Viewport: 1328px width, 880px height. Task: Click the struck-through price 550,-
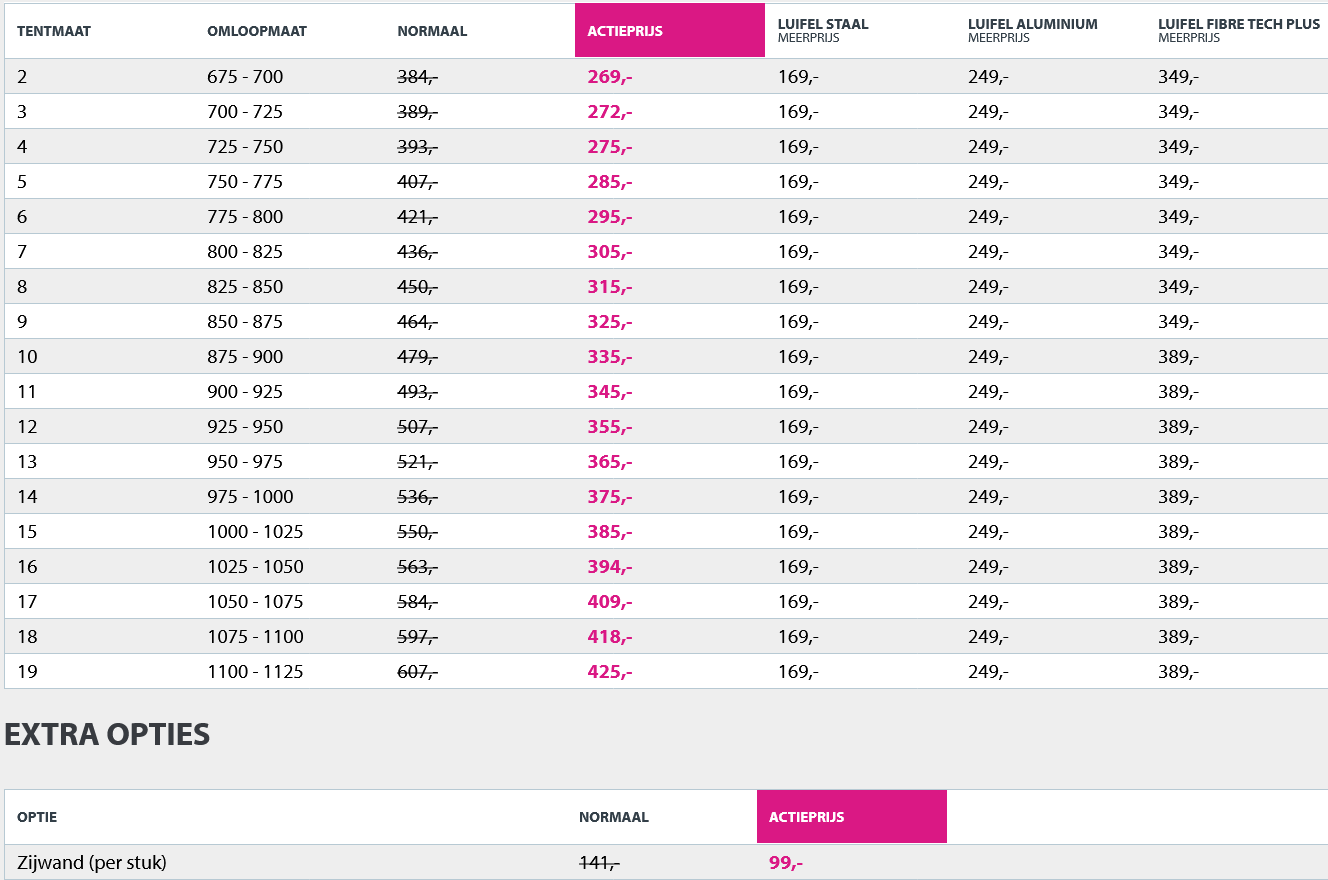[x=417, y=532]
